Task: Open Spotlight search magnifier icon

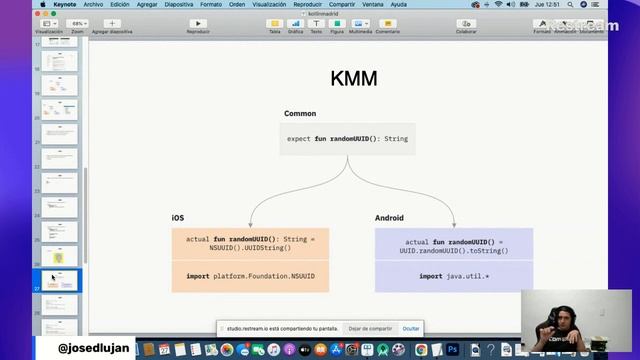Action: pos(570,4)
